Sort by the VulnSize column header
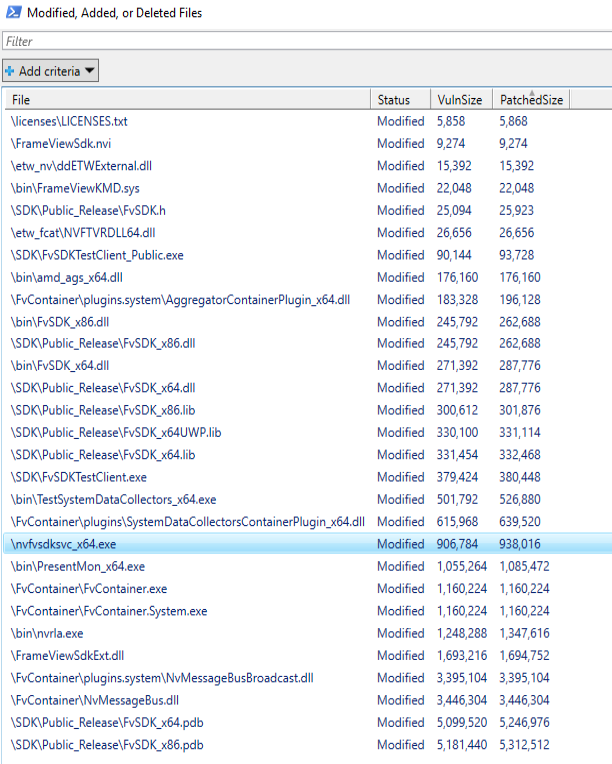Viewport: 612px width, 764px height. point(461,100)
